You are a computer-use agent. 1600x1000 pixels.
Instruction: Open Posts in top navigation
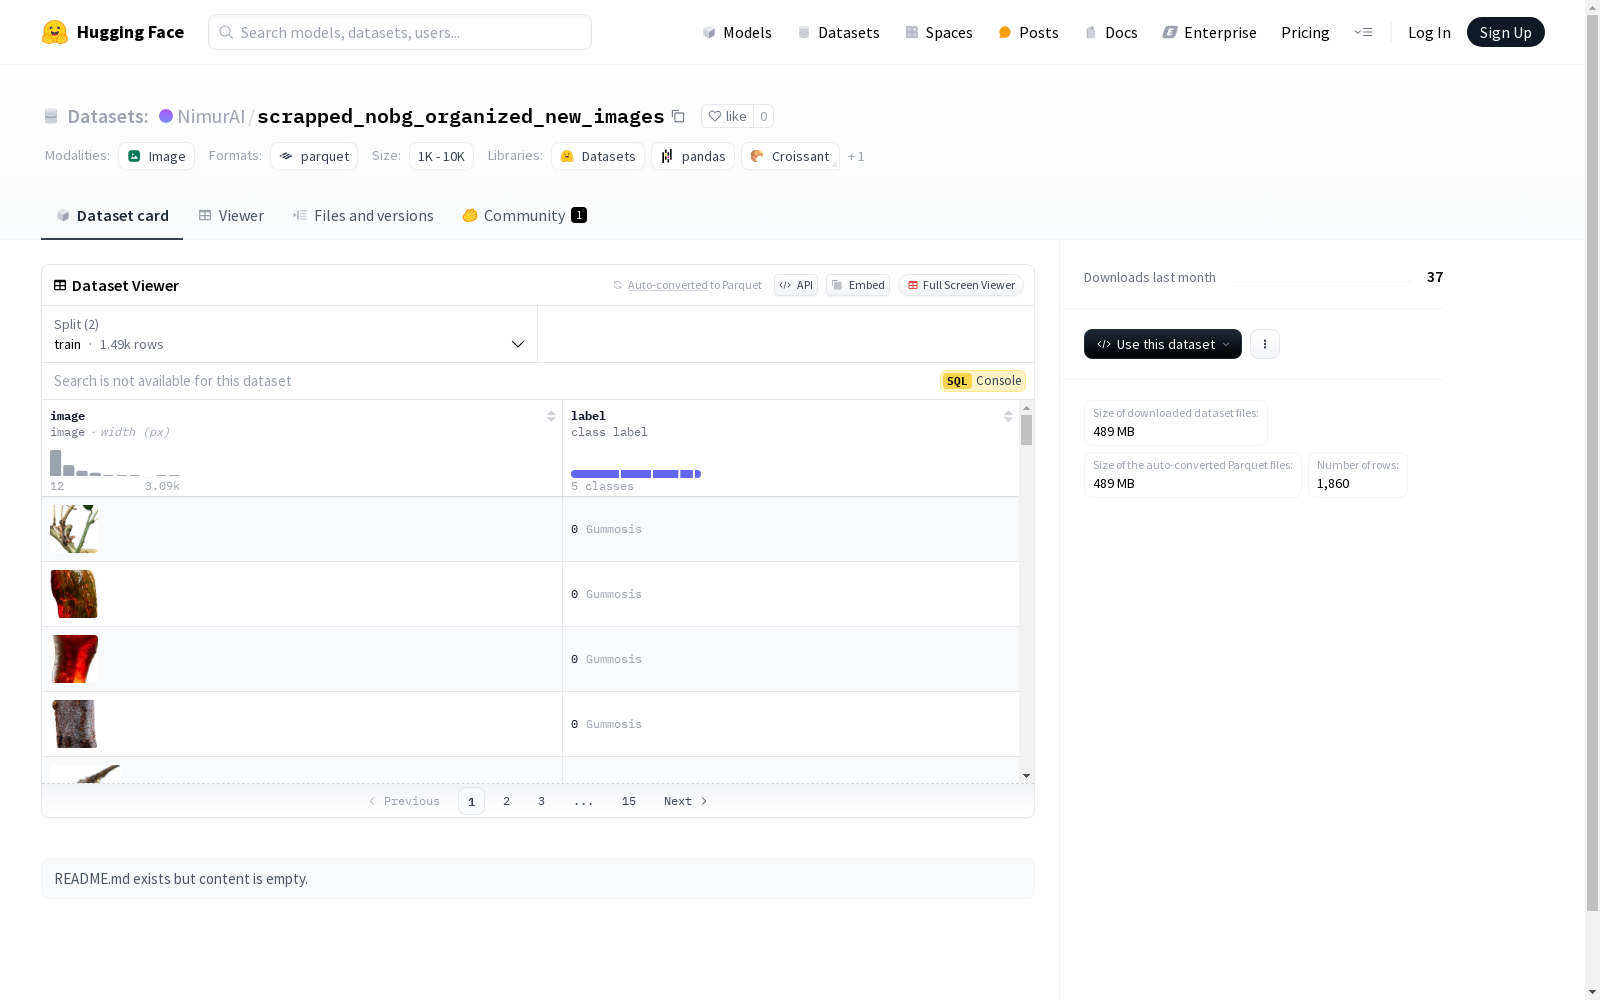(1029, 32)
